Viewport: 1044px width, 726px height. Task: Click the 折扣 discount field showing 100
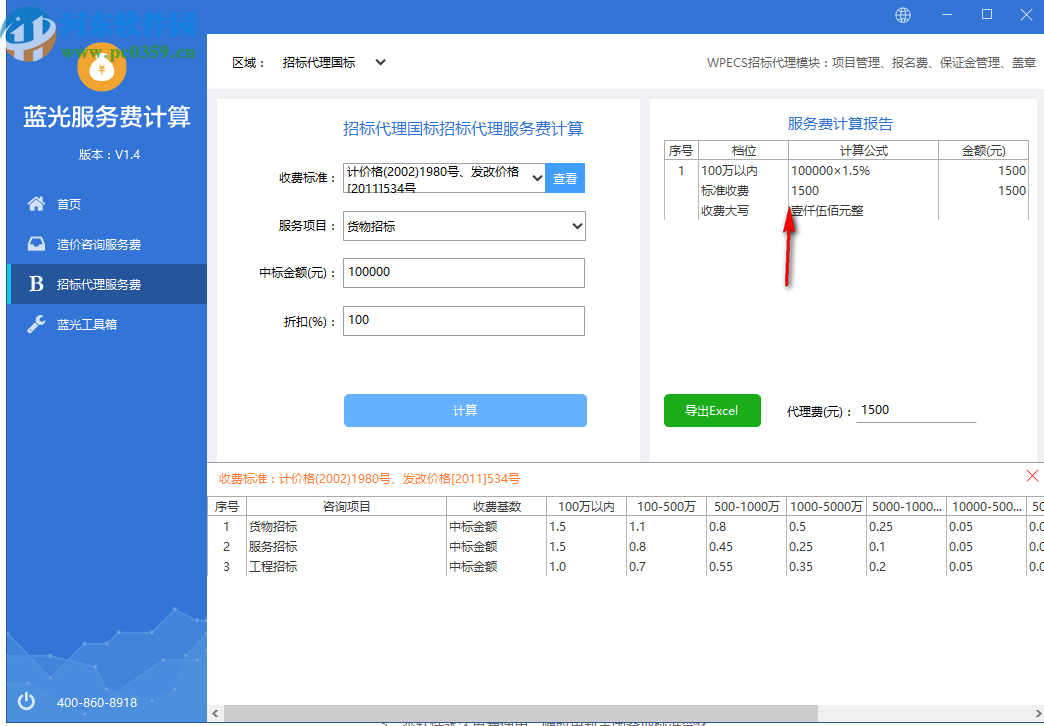[464, 320]
